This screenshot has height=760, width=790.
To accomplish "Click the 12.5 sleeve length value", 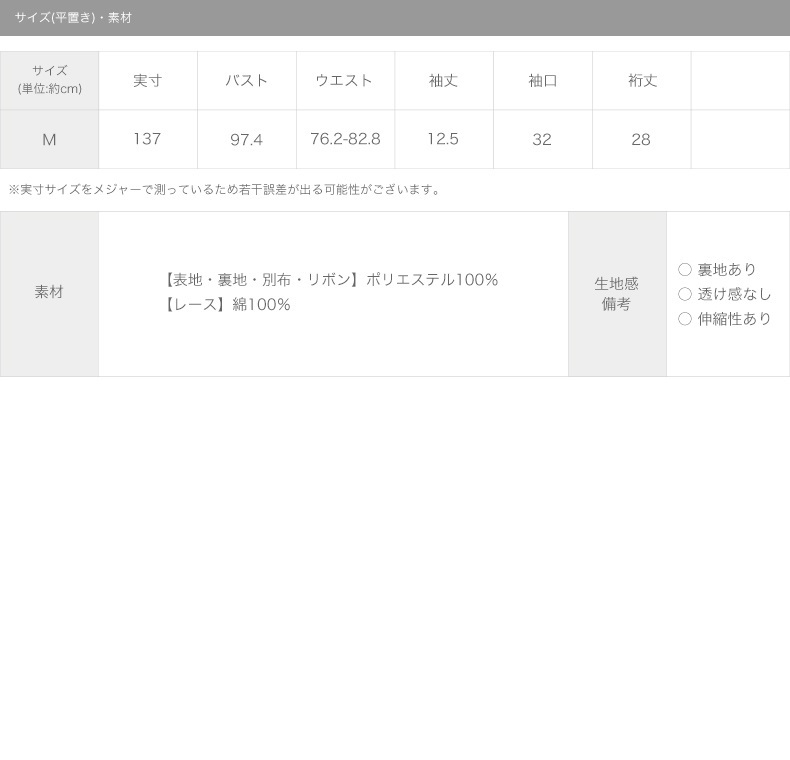I will [443, 139].
